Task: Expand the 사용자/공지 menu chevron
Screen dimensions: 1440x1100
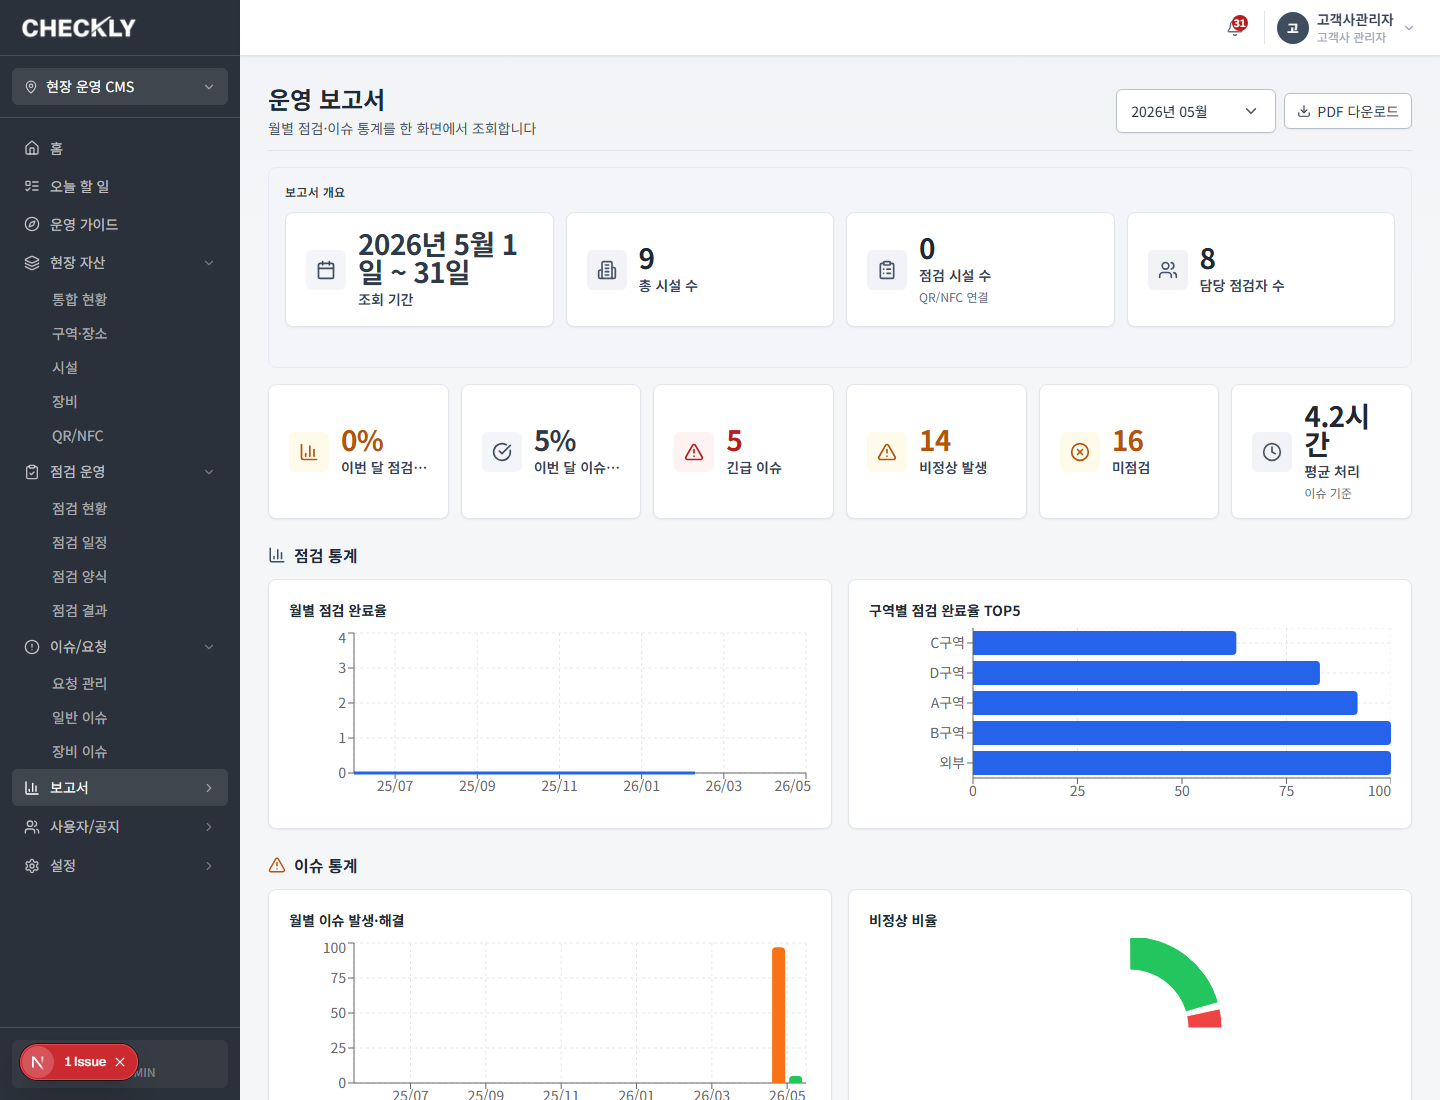Action: click(x=209, y=827)
